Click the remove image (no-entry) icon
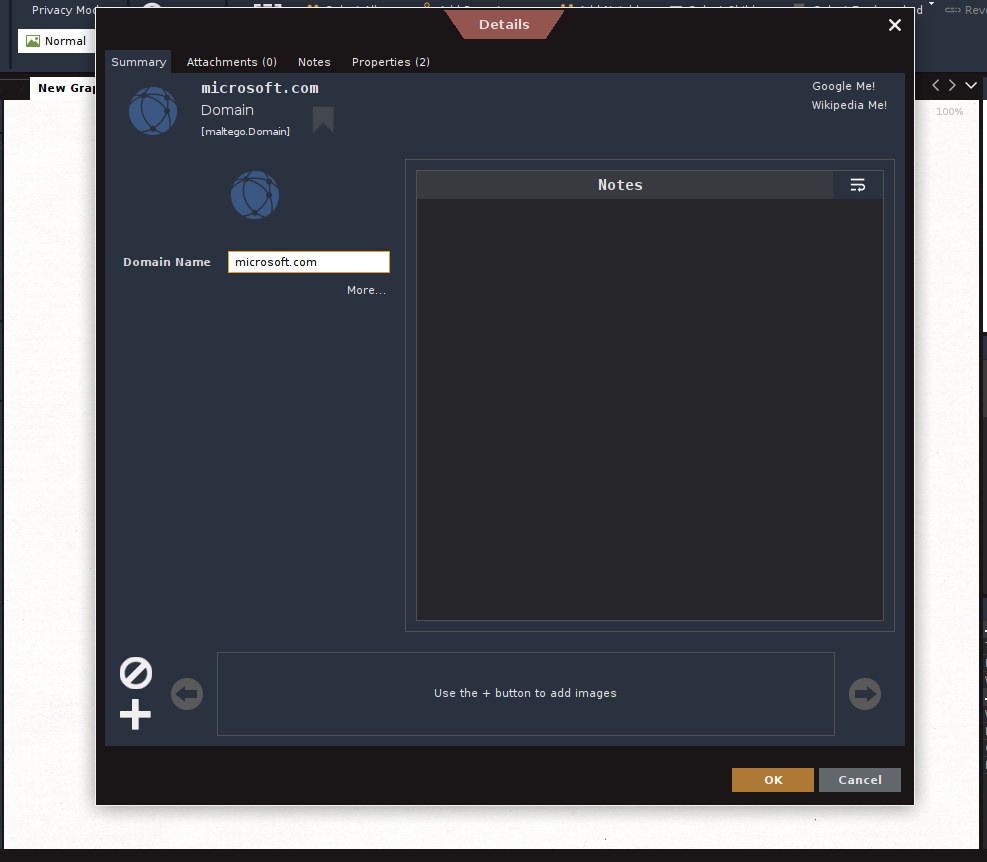This screenshot has width=987, height=862. click(x=136, y=673)
